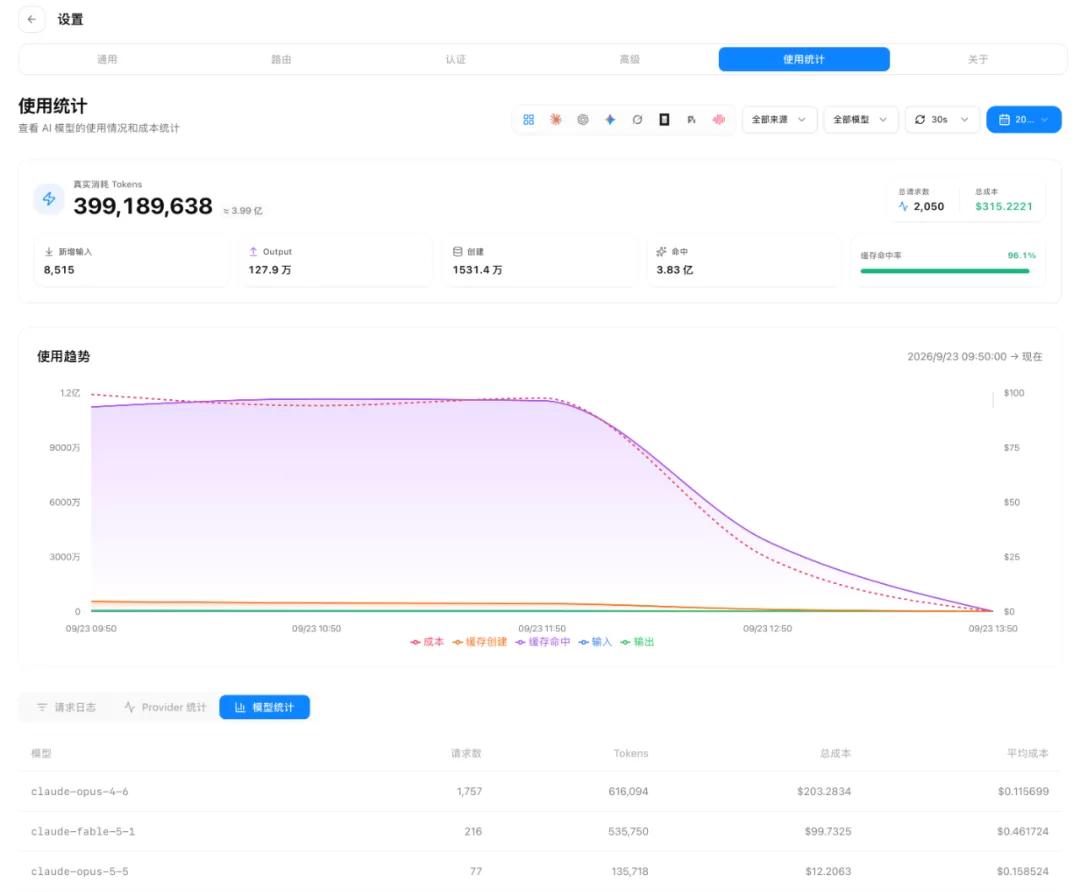Click the claude-opus-4-6 model row name
This screenshot has width=1080, height=892.
coord(80,791)
